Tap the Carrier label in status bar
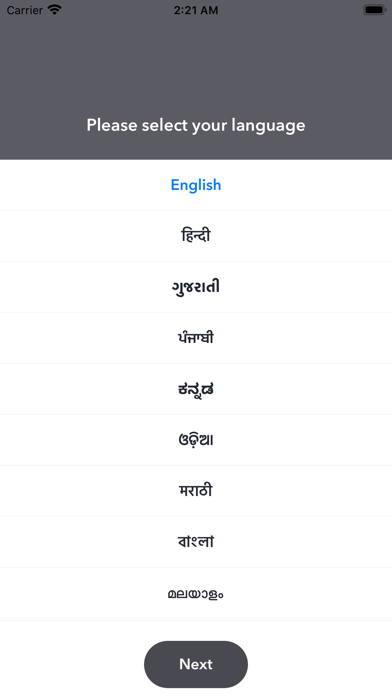This screenshot has height=696, width=392. tap(24, 10)
